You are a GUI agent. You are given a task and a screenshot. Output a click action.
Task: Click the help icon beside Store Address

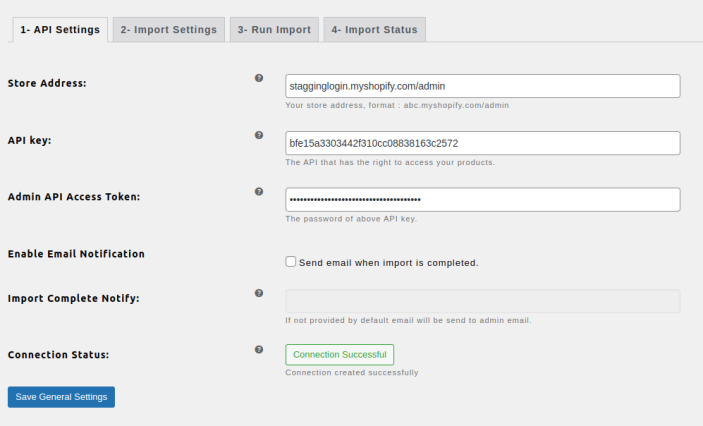(x=259, y=77)
